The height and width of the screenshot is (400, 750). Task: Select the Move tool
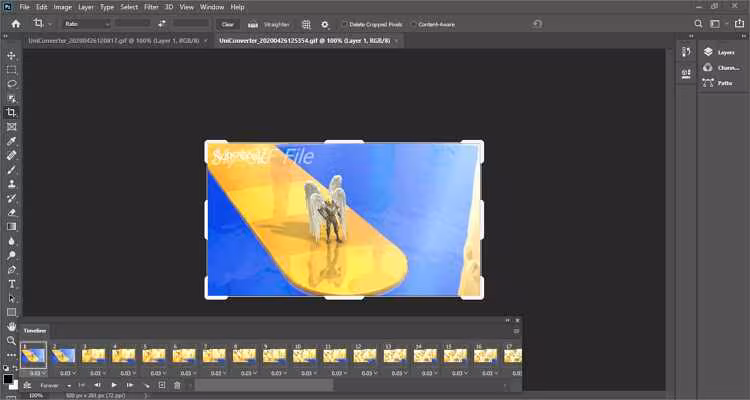click(11, 56)
